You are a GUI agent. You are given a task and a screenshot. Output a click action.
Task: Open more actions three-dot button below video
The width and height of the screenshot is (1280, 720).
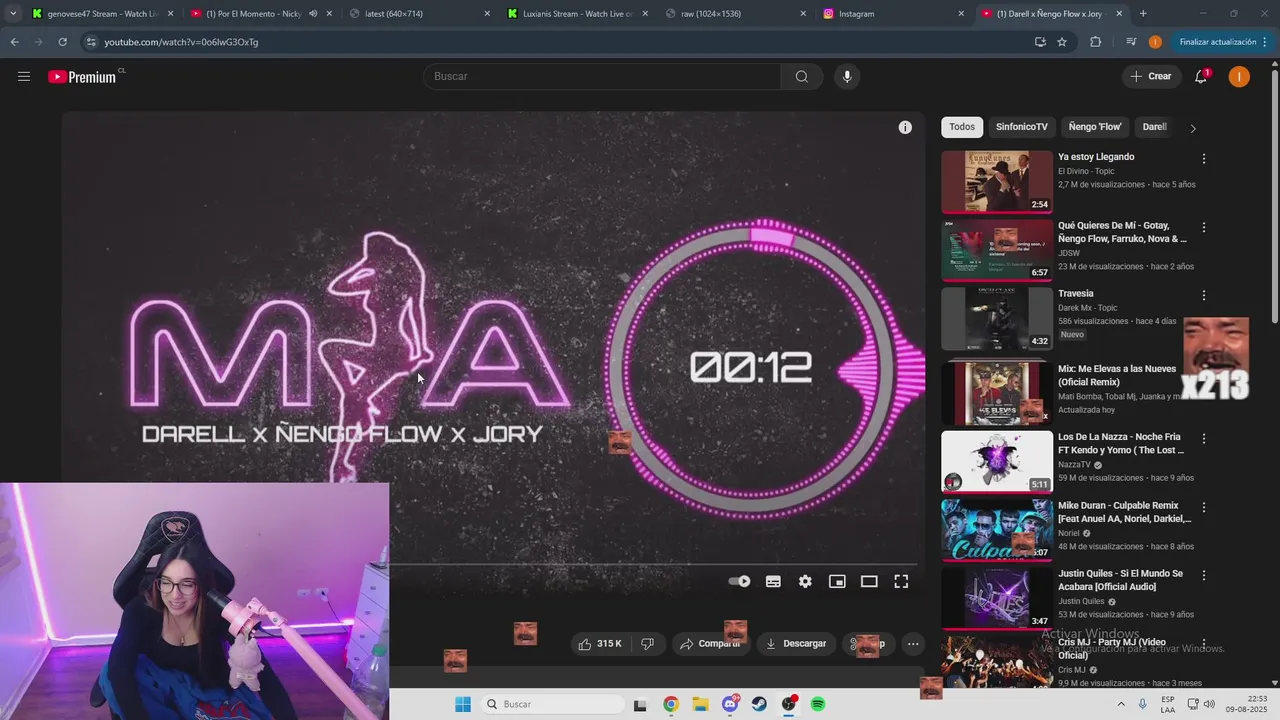click(913, 644)
